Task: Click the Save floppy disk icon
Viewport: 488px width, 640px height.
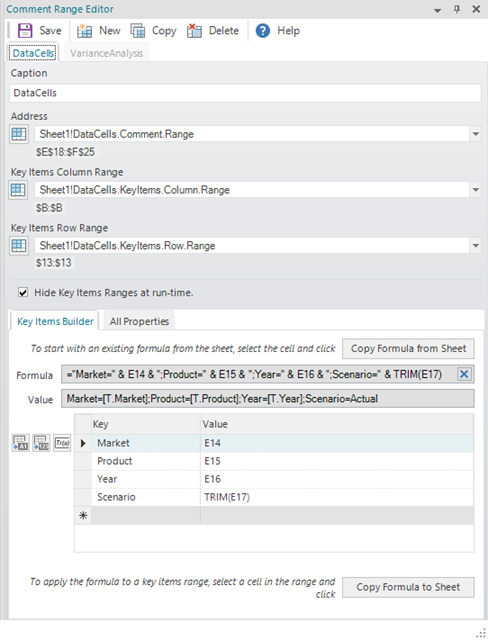Action: (25, 31)
